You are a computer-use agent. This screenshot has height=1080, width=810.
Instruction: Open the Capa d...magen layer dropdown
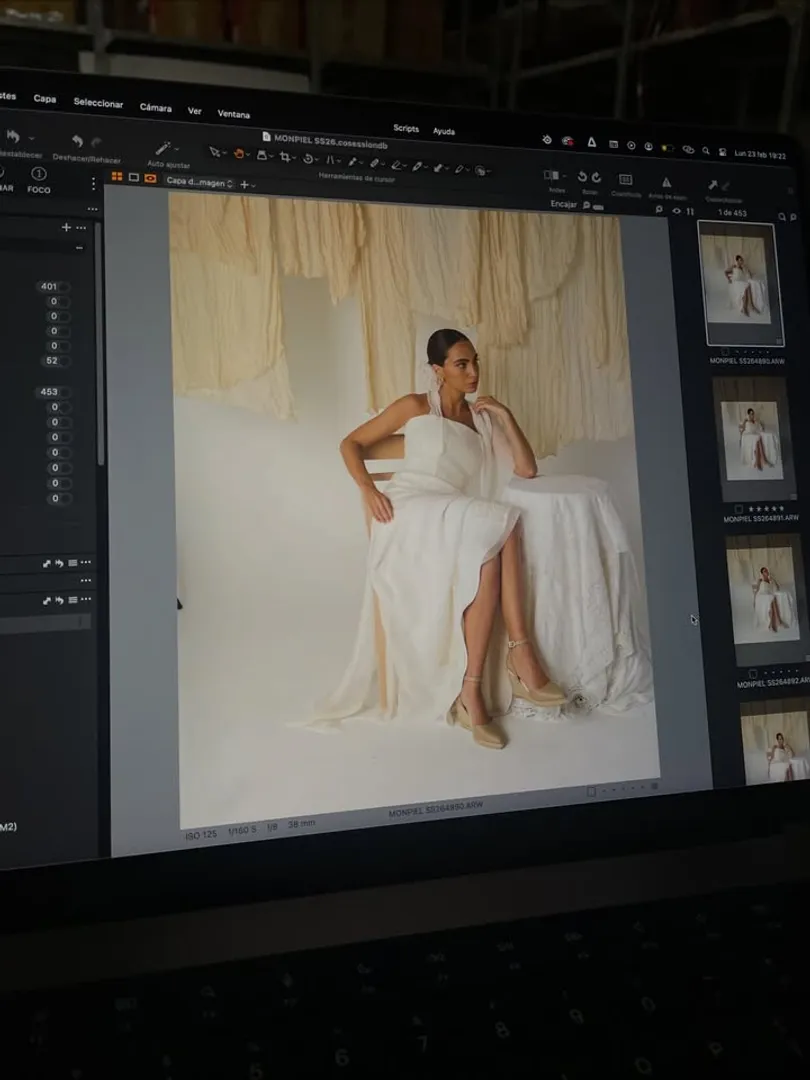pos(200,183)
